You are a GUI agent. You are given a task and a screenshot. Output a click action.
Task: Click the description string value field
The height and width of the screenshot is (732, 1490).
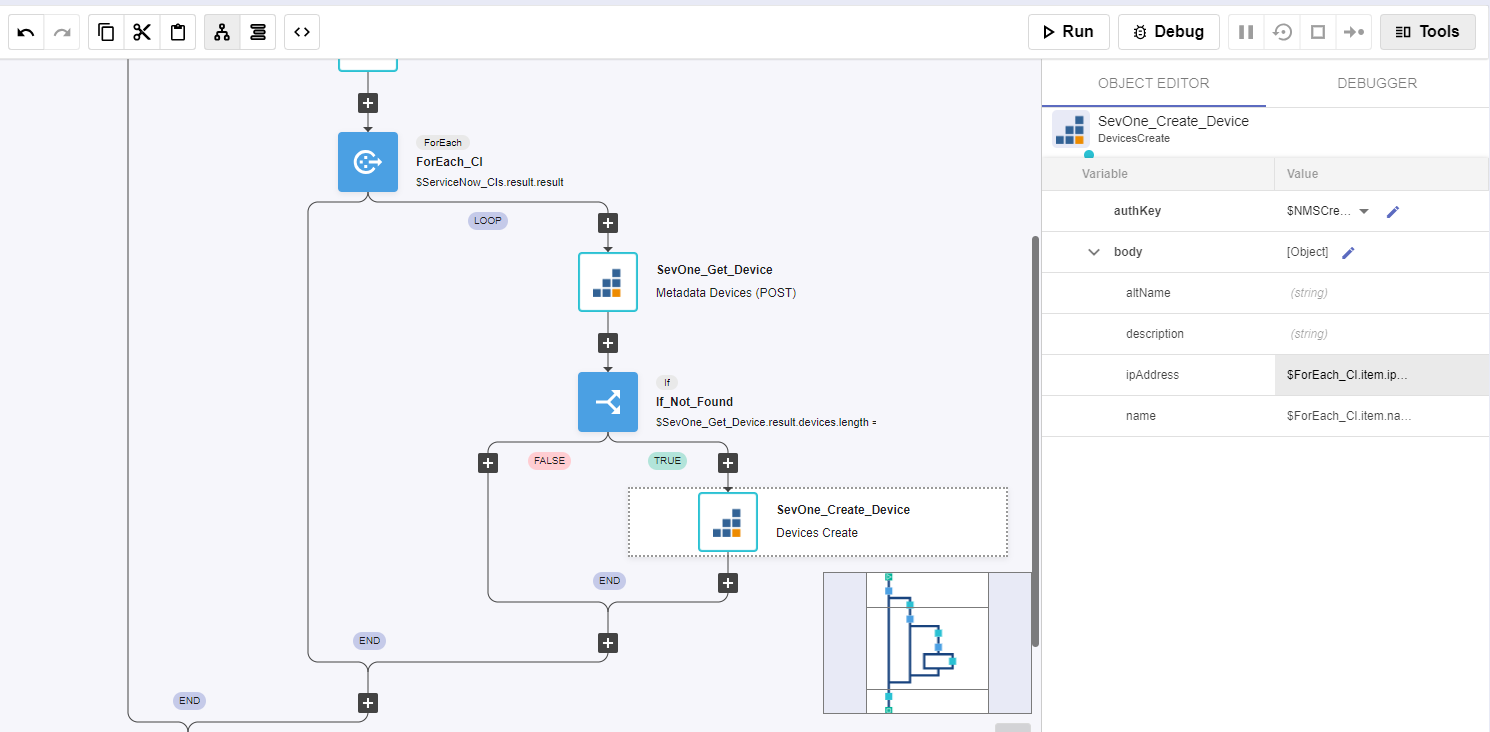click(1382, 334)
